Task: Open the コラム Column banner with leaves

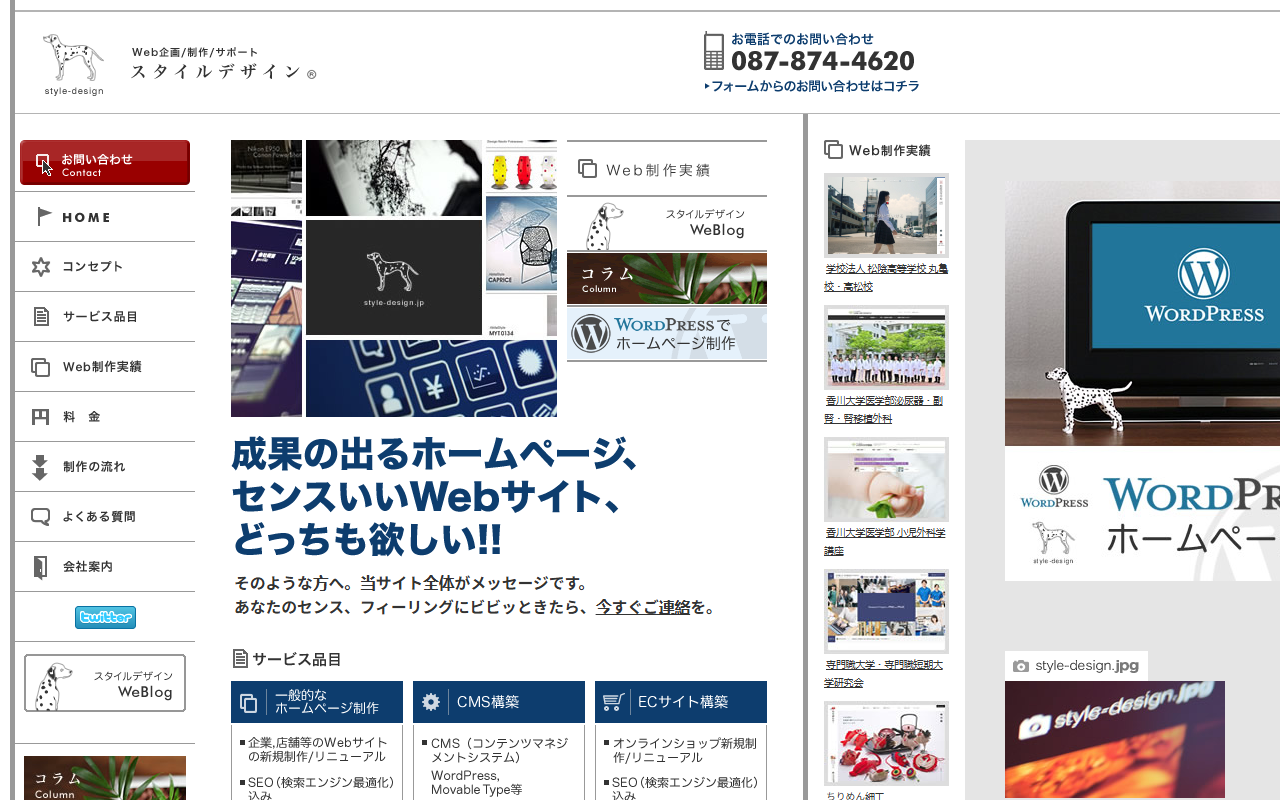Action: pyautogui.click(x=666, y=278)
